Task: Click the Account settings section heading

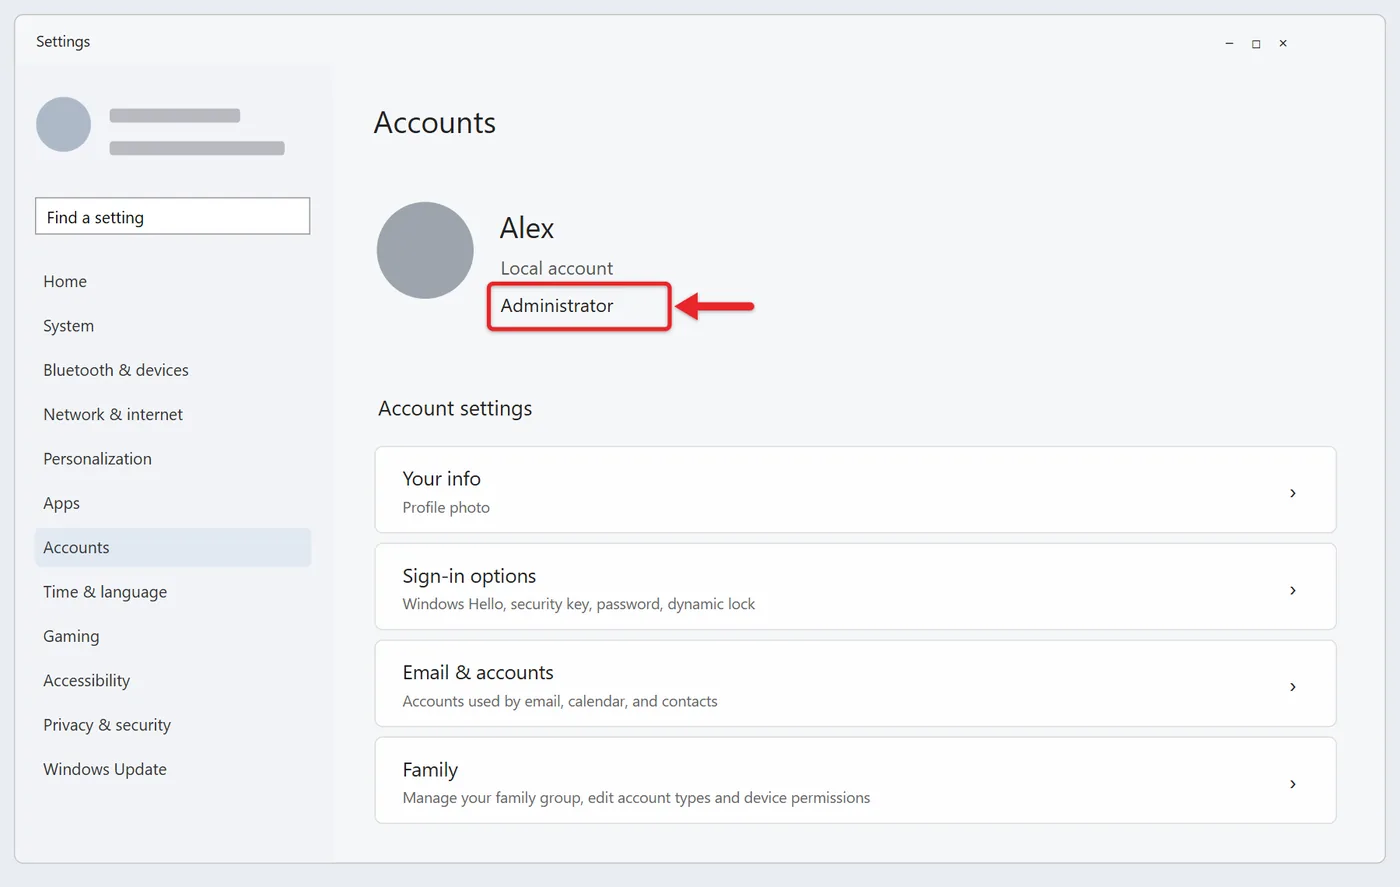Action: (455, 408)
